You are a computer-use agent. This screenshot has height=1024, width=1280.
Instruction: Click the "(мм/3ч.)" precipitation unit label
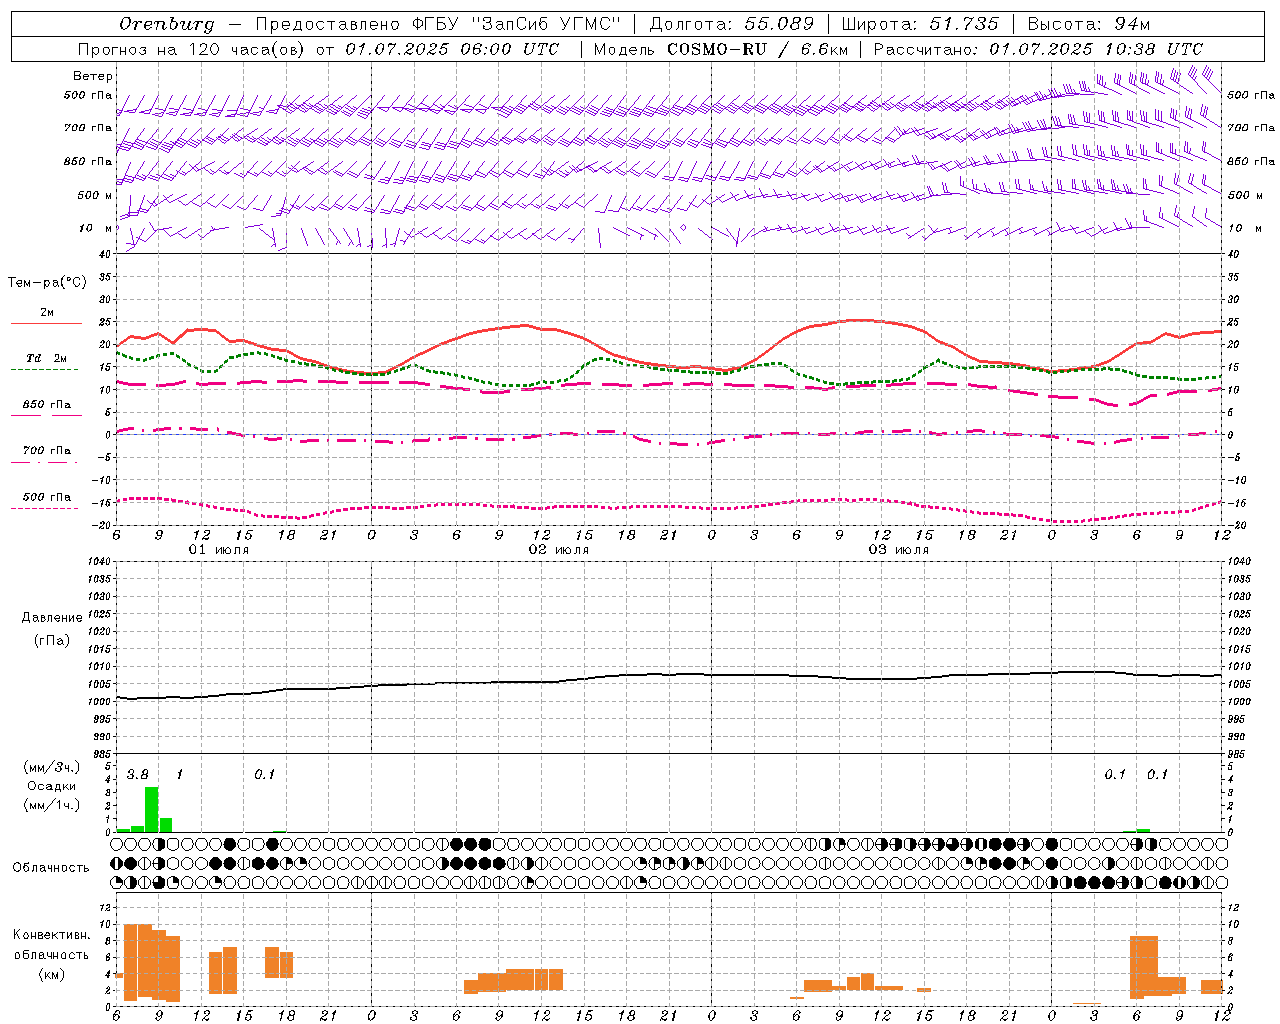[52, 767]
